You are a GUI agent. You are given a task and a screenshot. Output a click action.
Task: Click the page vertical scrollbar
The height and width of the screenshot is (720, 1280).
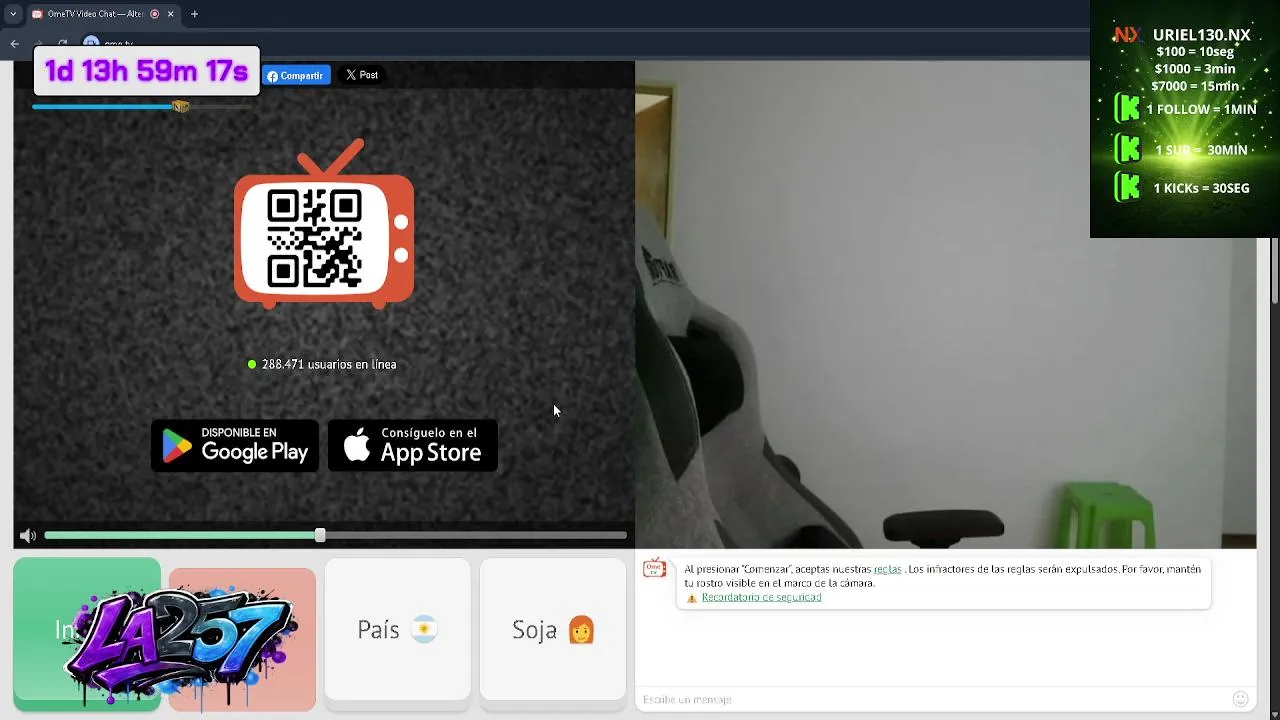[x=1274, y=270]
